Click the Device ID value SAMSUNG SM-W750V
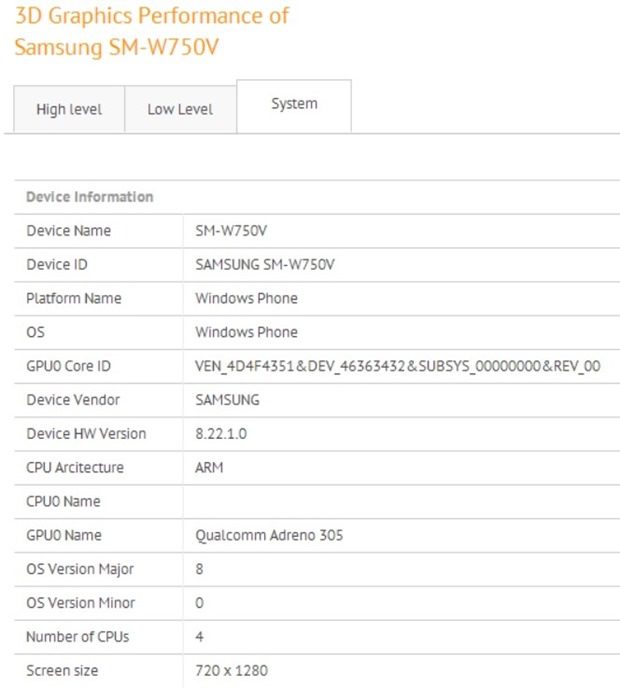Viewport: 620px width, 688px height. click(x=265, y=264)
